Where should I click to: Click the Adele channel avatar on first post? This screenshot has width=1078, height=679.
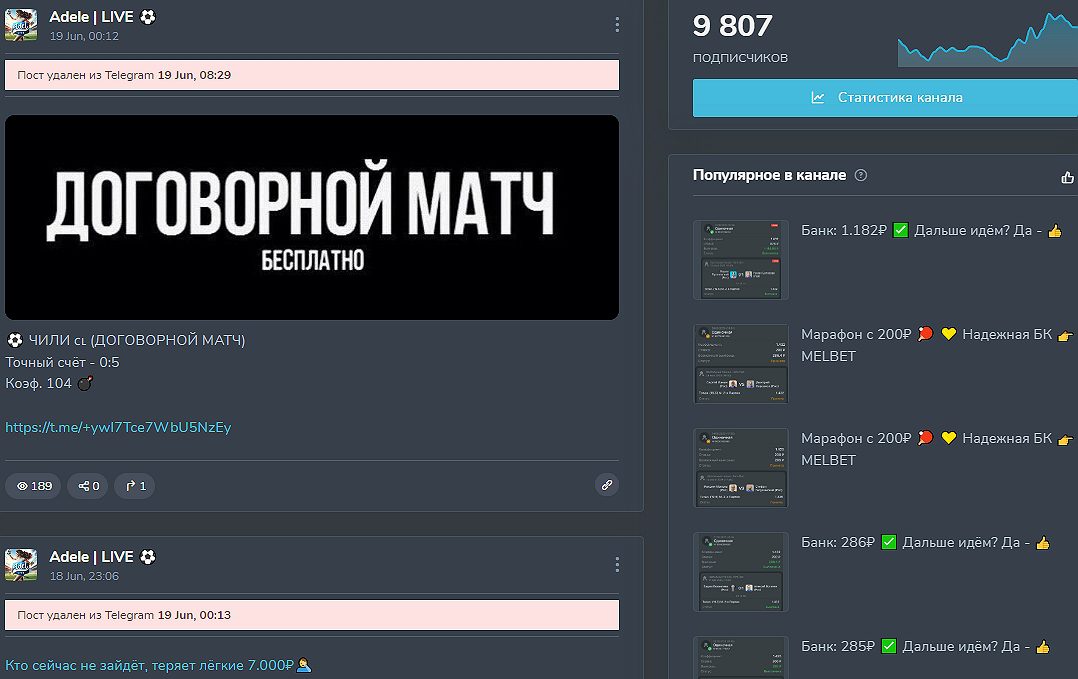pyautogui.click(x=21, y=25)
